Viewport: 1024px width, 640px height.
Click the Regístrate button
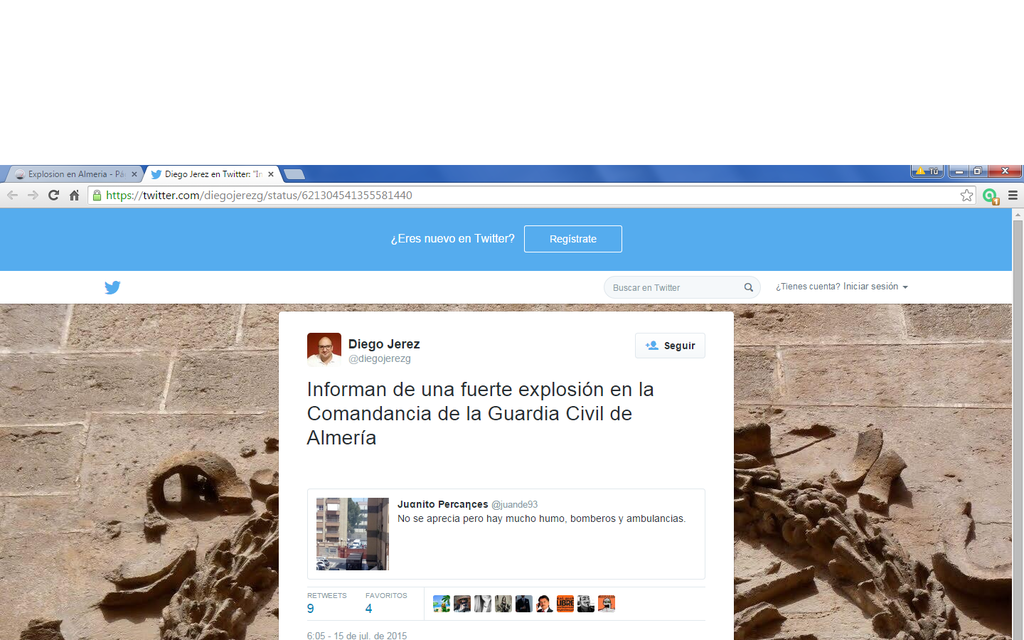pyautogui.click(x=573, y=239)
